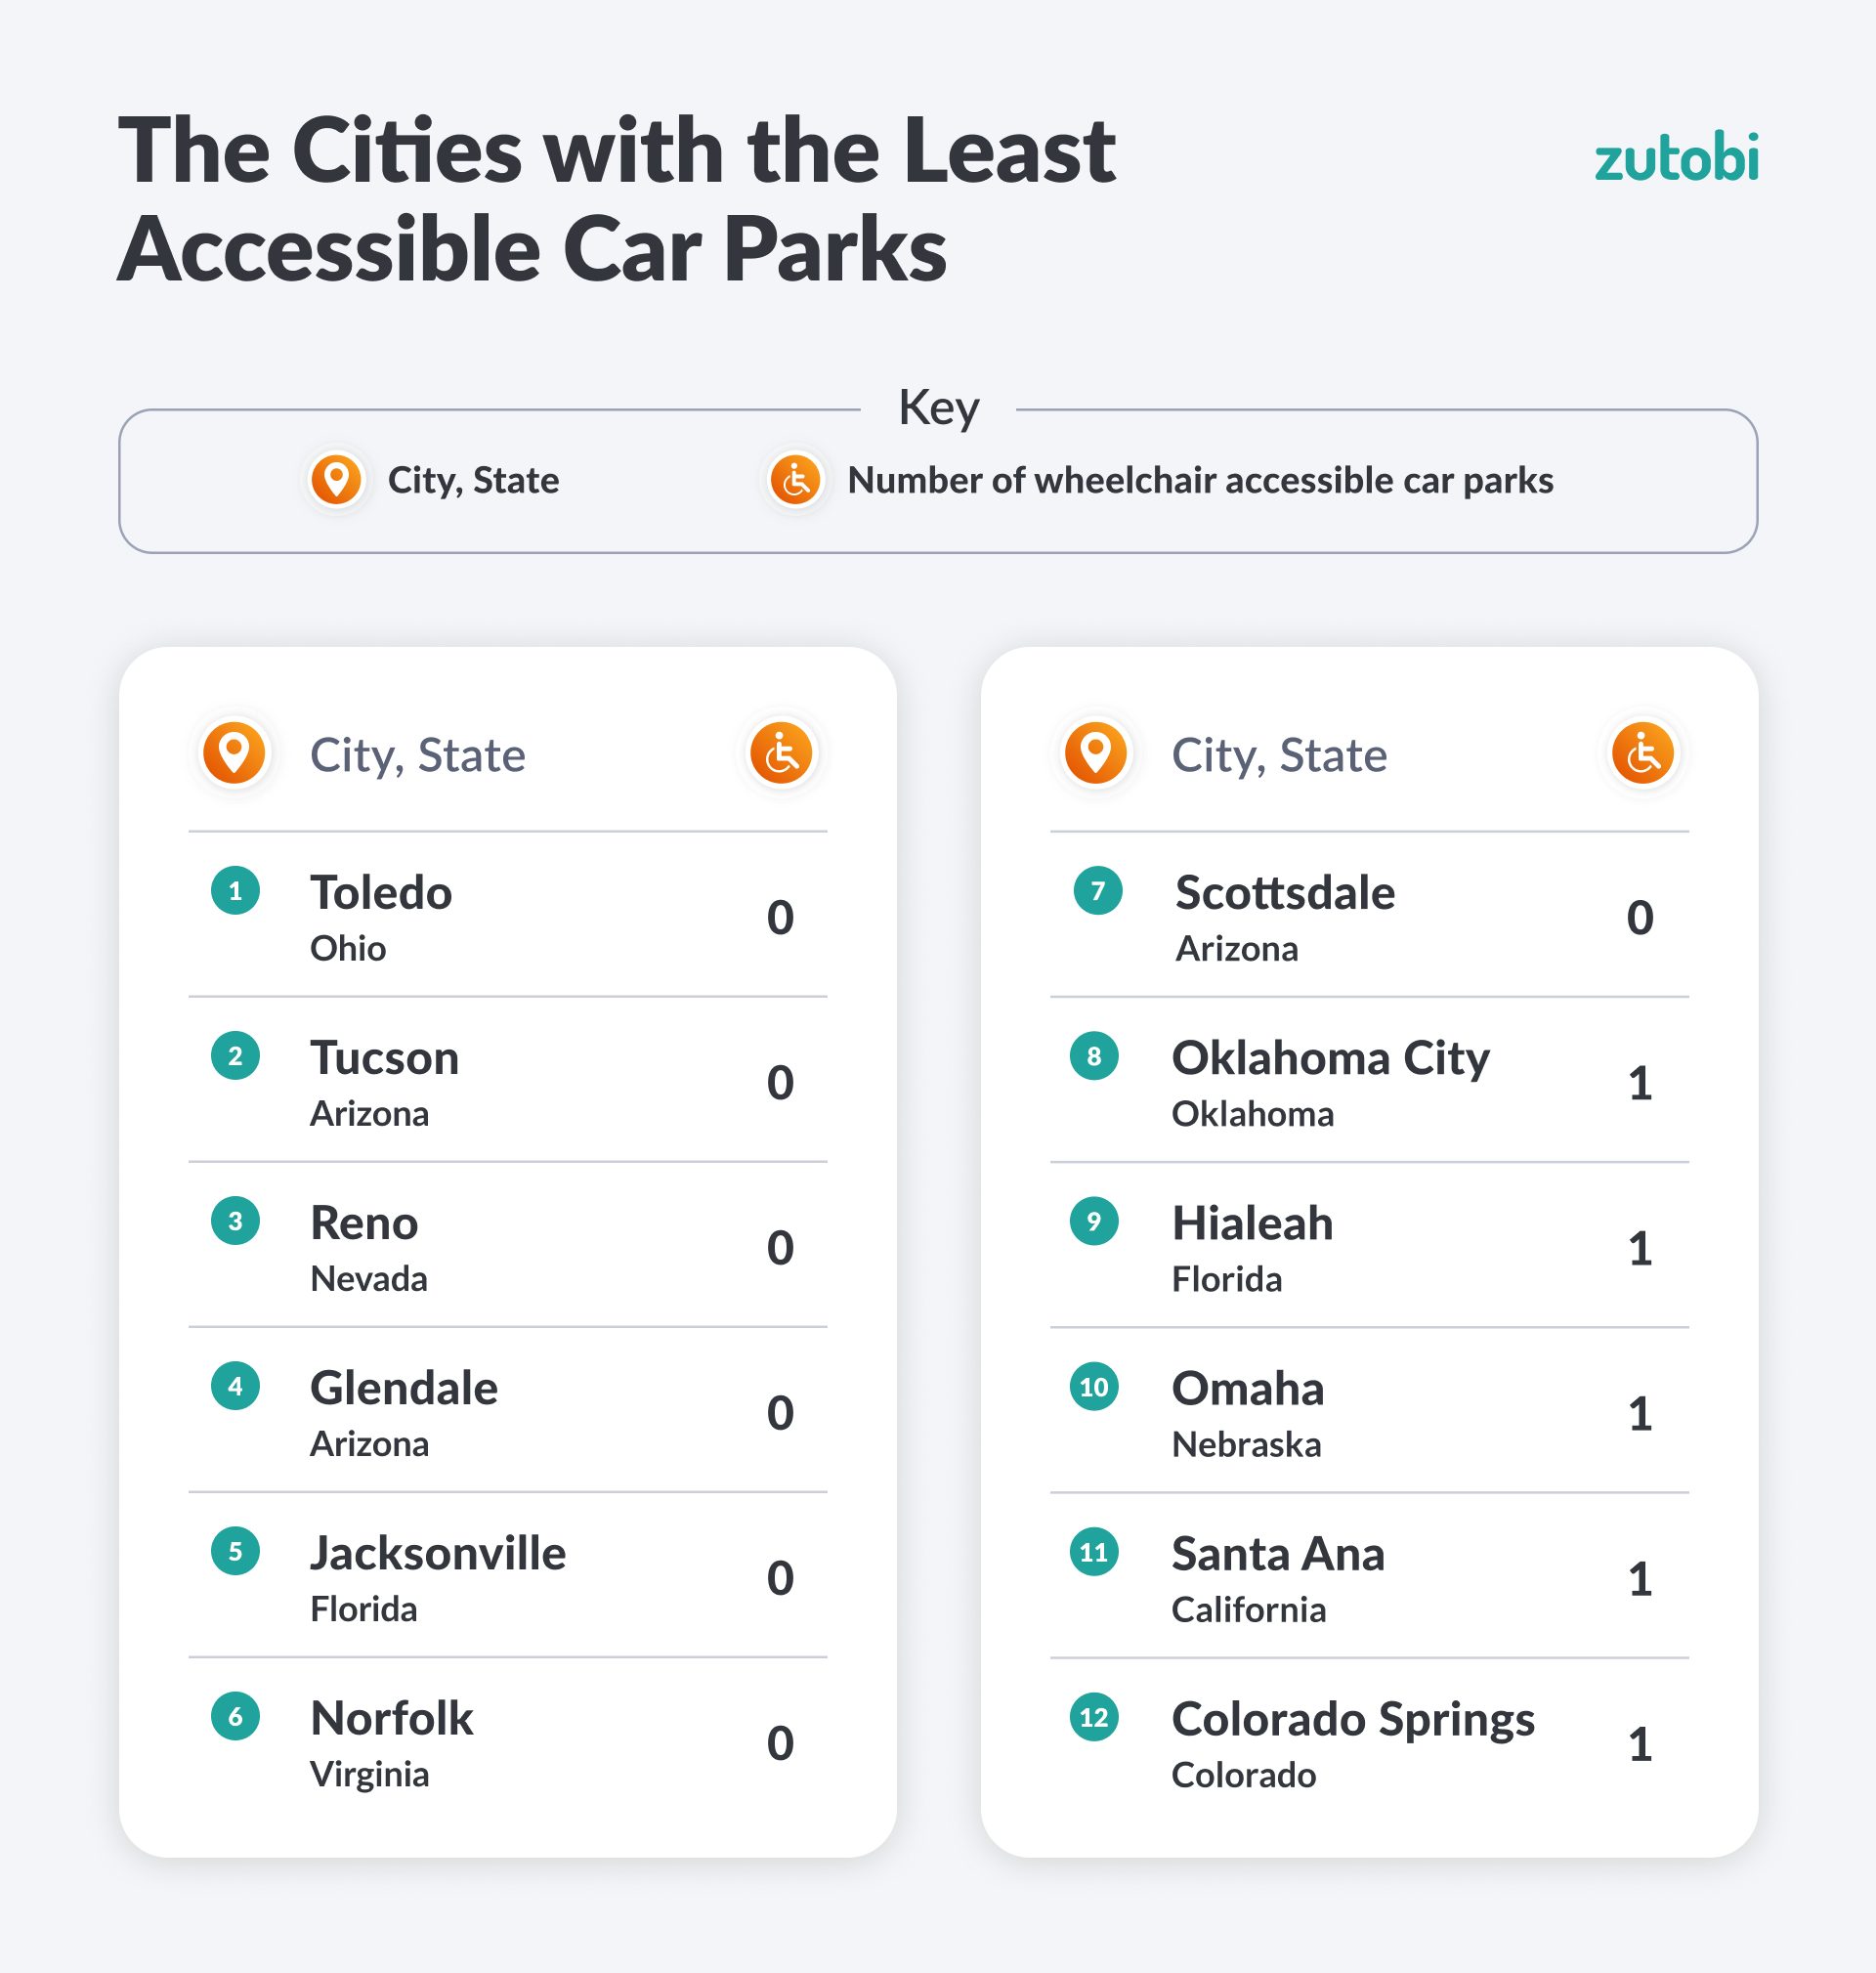Click the location pin icon in the key
Image resolution: width=1876 pixels, height=1973 pixels.
click(336, 480)
